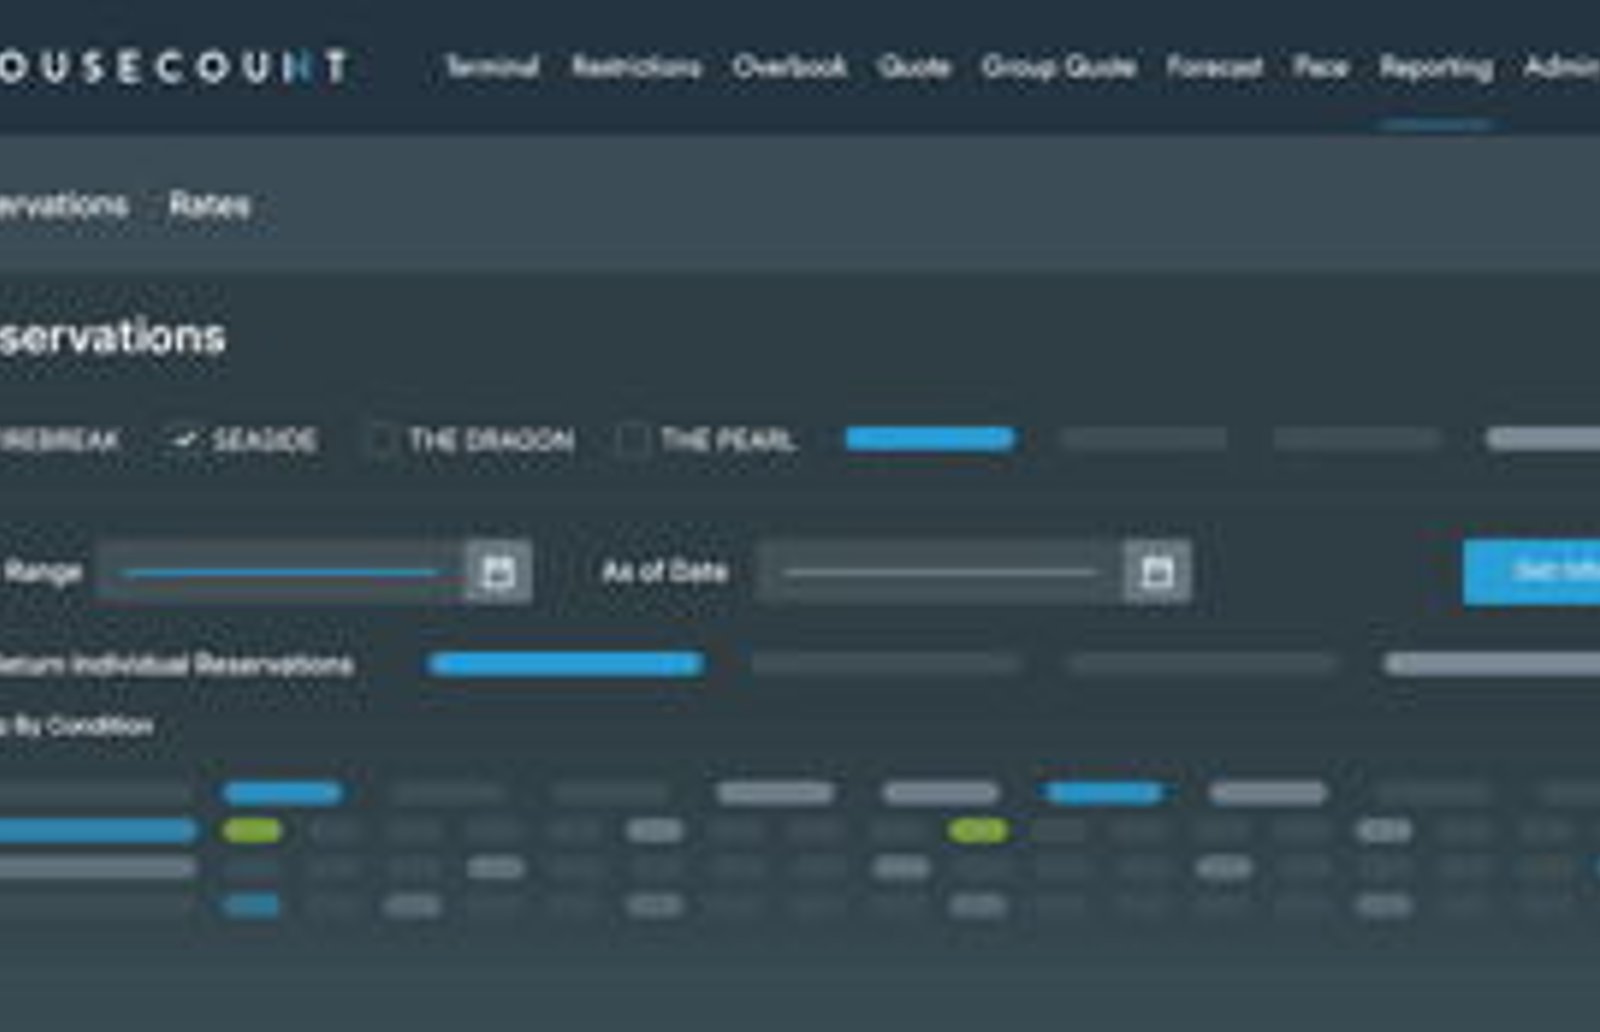
Task: Click the HOUSECOUNT logo
Action: (172, 67)
